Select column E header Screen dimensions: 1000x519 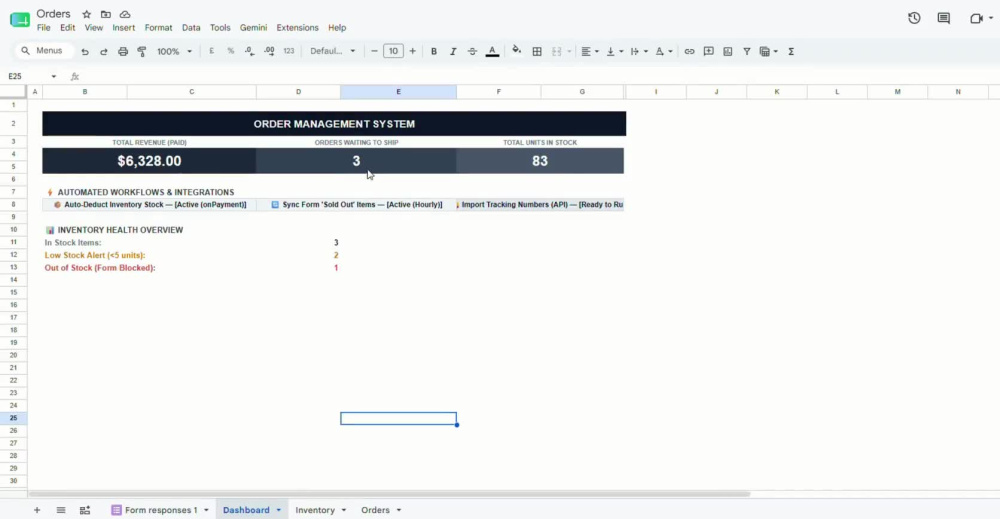point(399,92)
